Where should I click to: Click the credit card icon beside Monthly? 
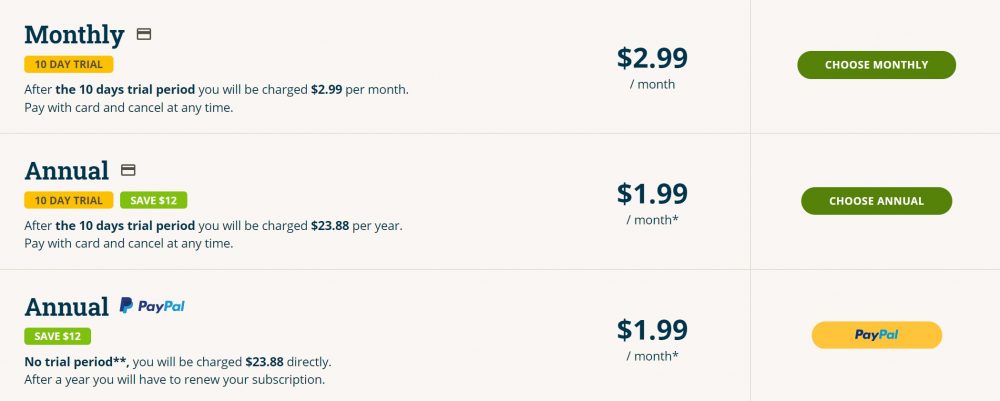pos(144,34)
